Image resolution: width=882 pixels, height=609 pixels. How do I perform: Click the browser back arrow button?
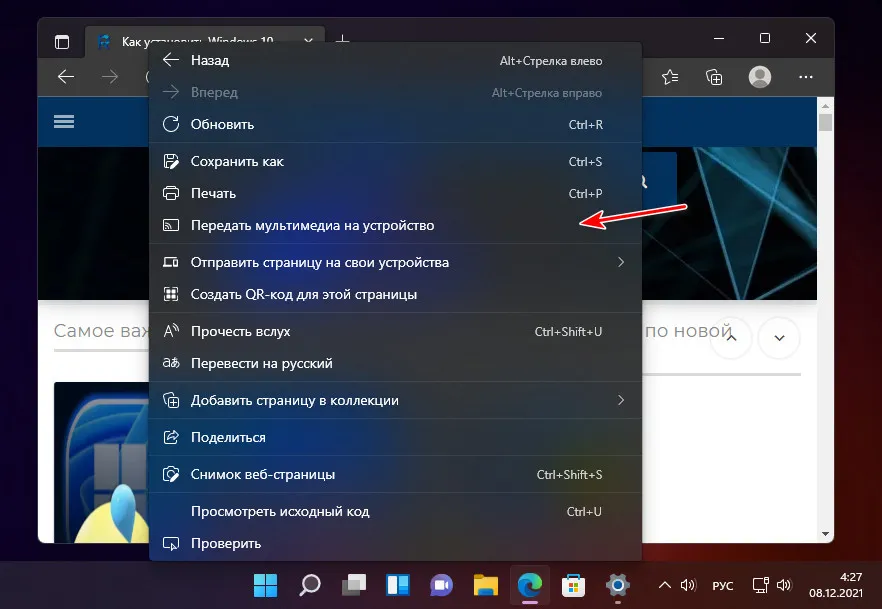(x=66, y=77)
